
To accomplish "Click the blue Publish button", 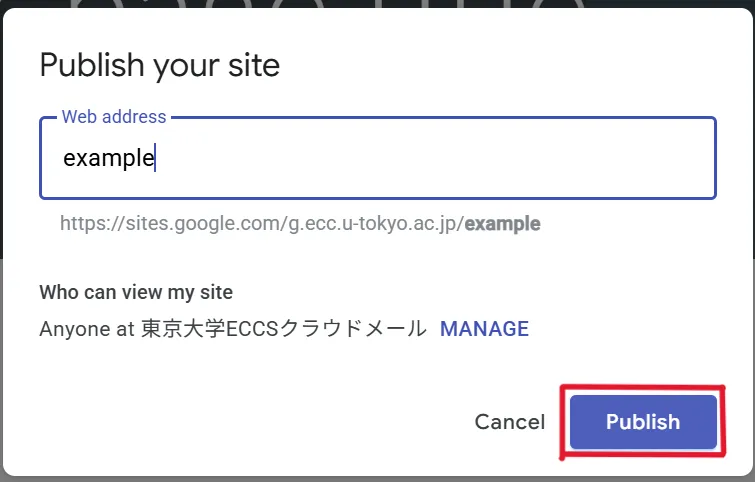I will pos(643,422).
